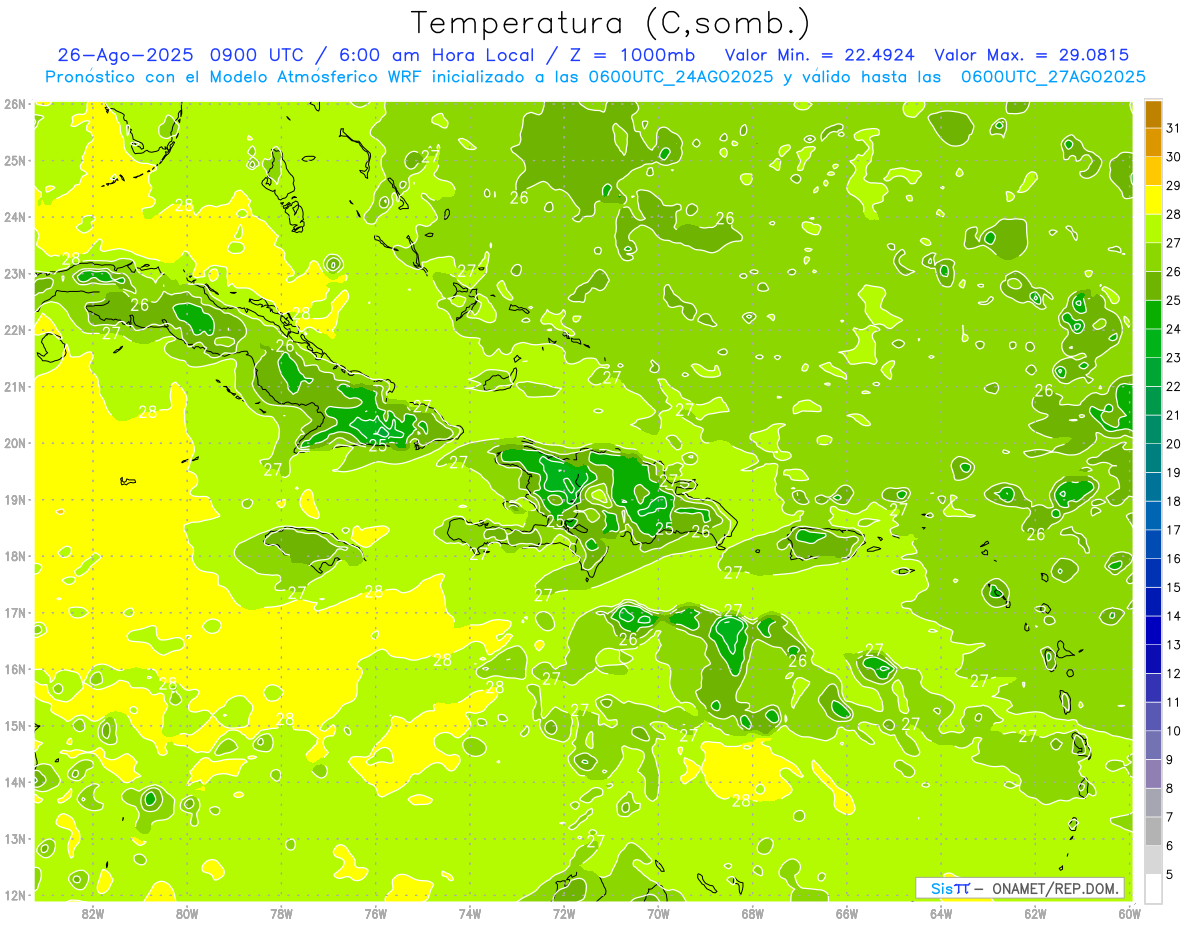Screen dimensions: 1200x927
Task: Pick the green swatch between 26 and 27
Action: click(1153, 257)
